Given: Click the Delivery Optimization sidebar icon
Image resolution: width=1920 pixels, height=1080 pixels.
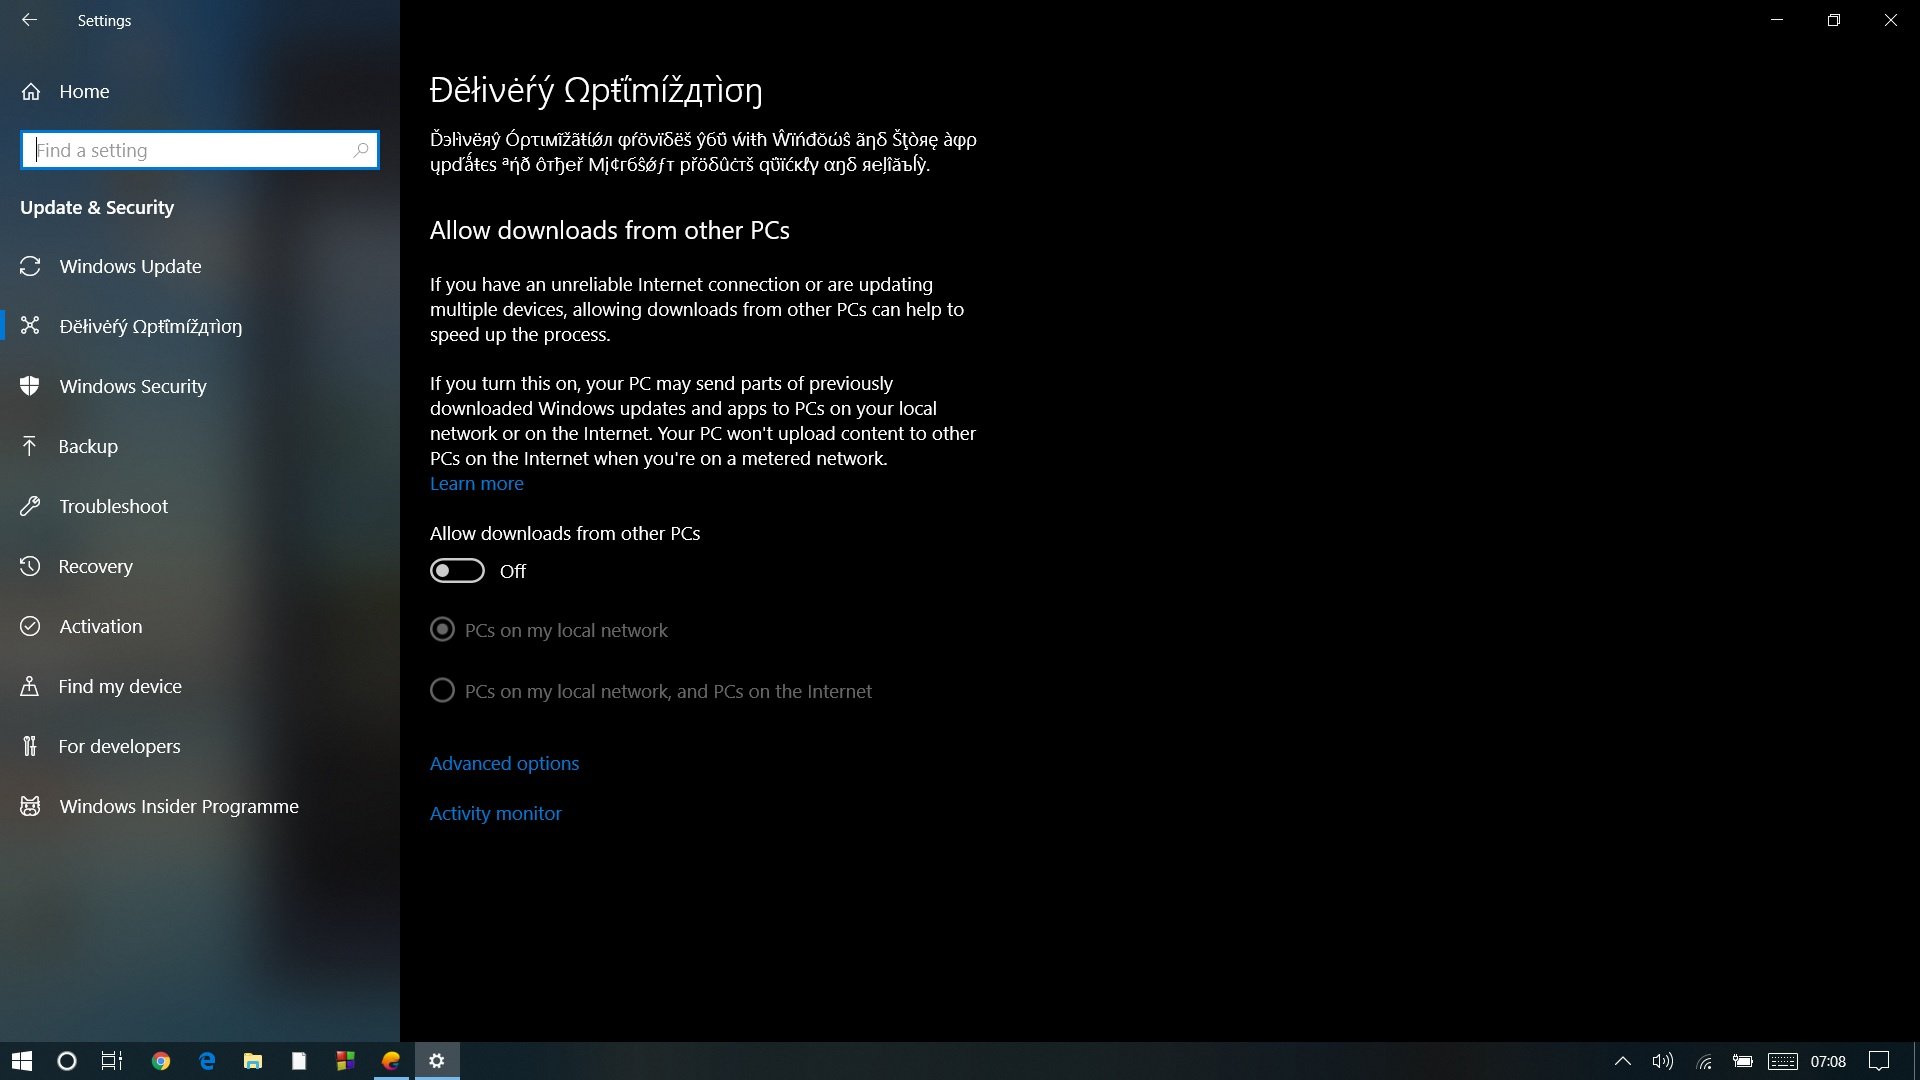Looking at the screenshot, I should (30, 326).
